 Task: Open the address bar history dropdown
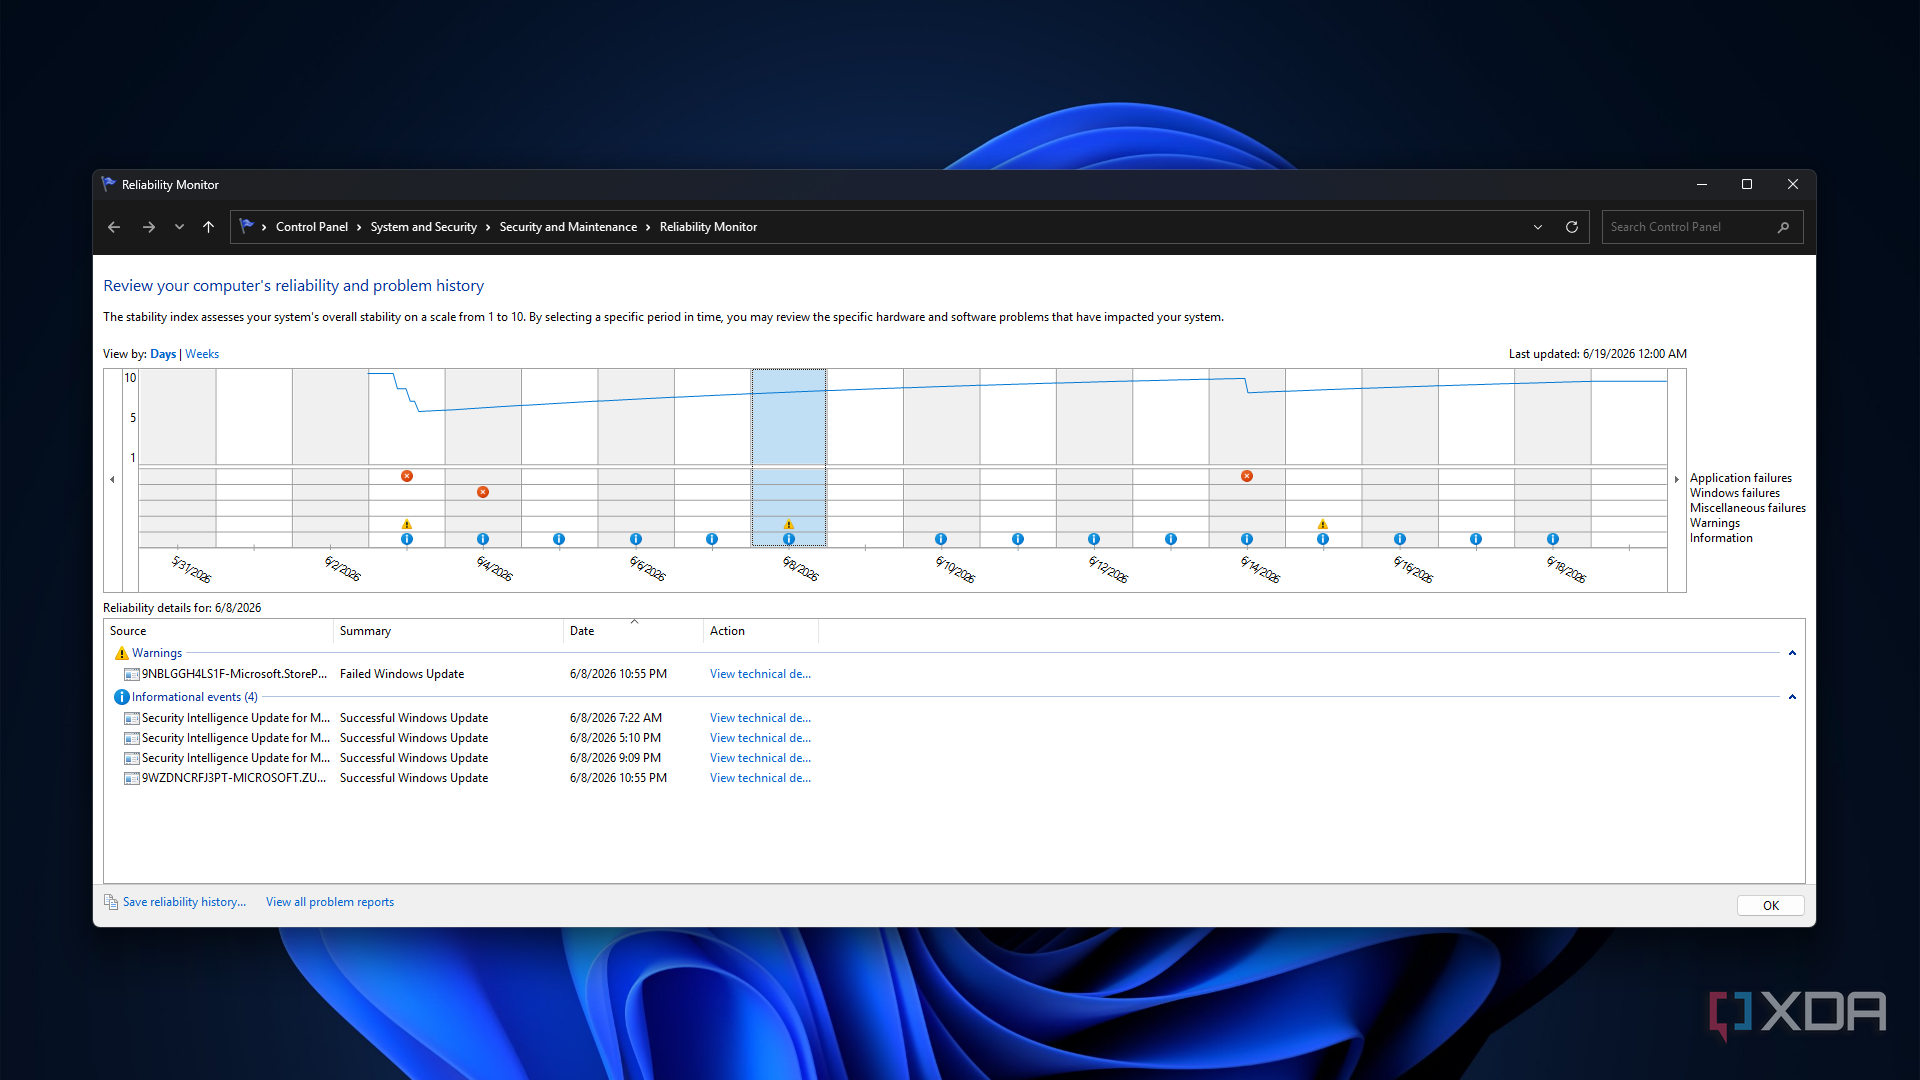[x=1538, y=227]
